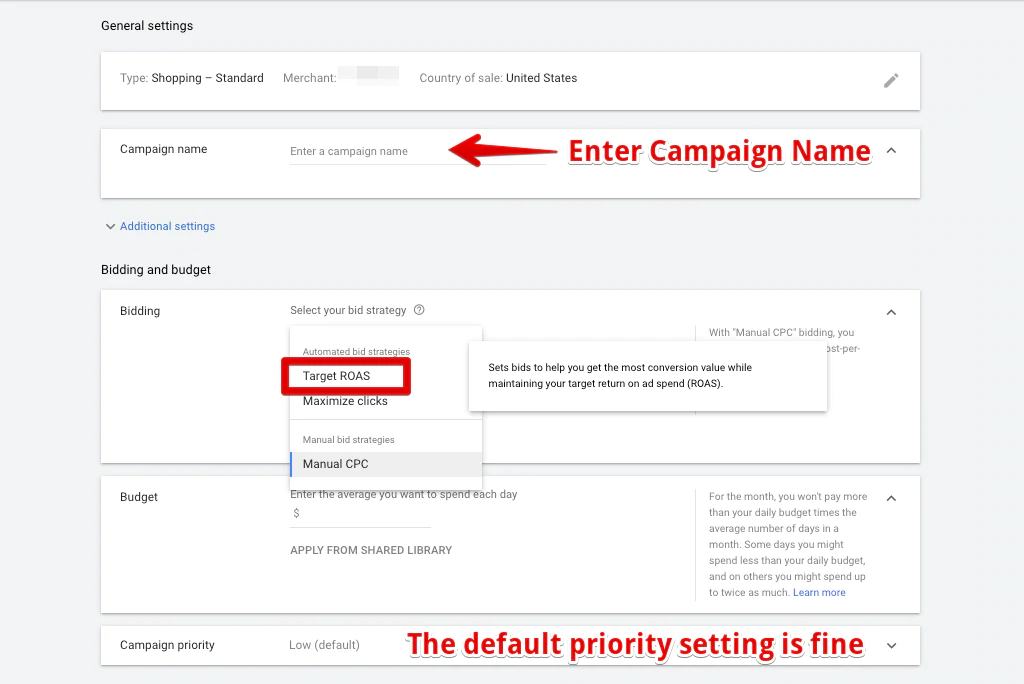Open the Learn more link
This screenshot has height=684, width=1024.
pos(819,593)
